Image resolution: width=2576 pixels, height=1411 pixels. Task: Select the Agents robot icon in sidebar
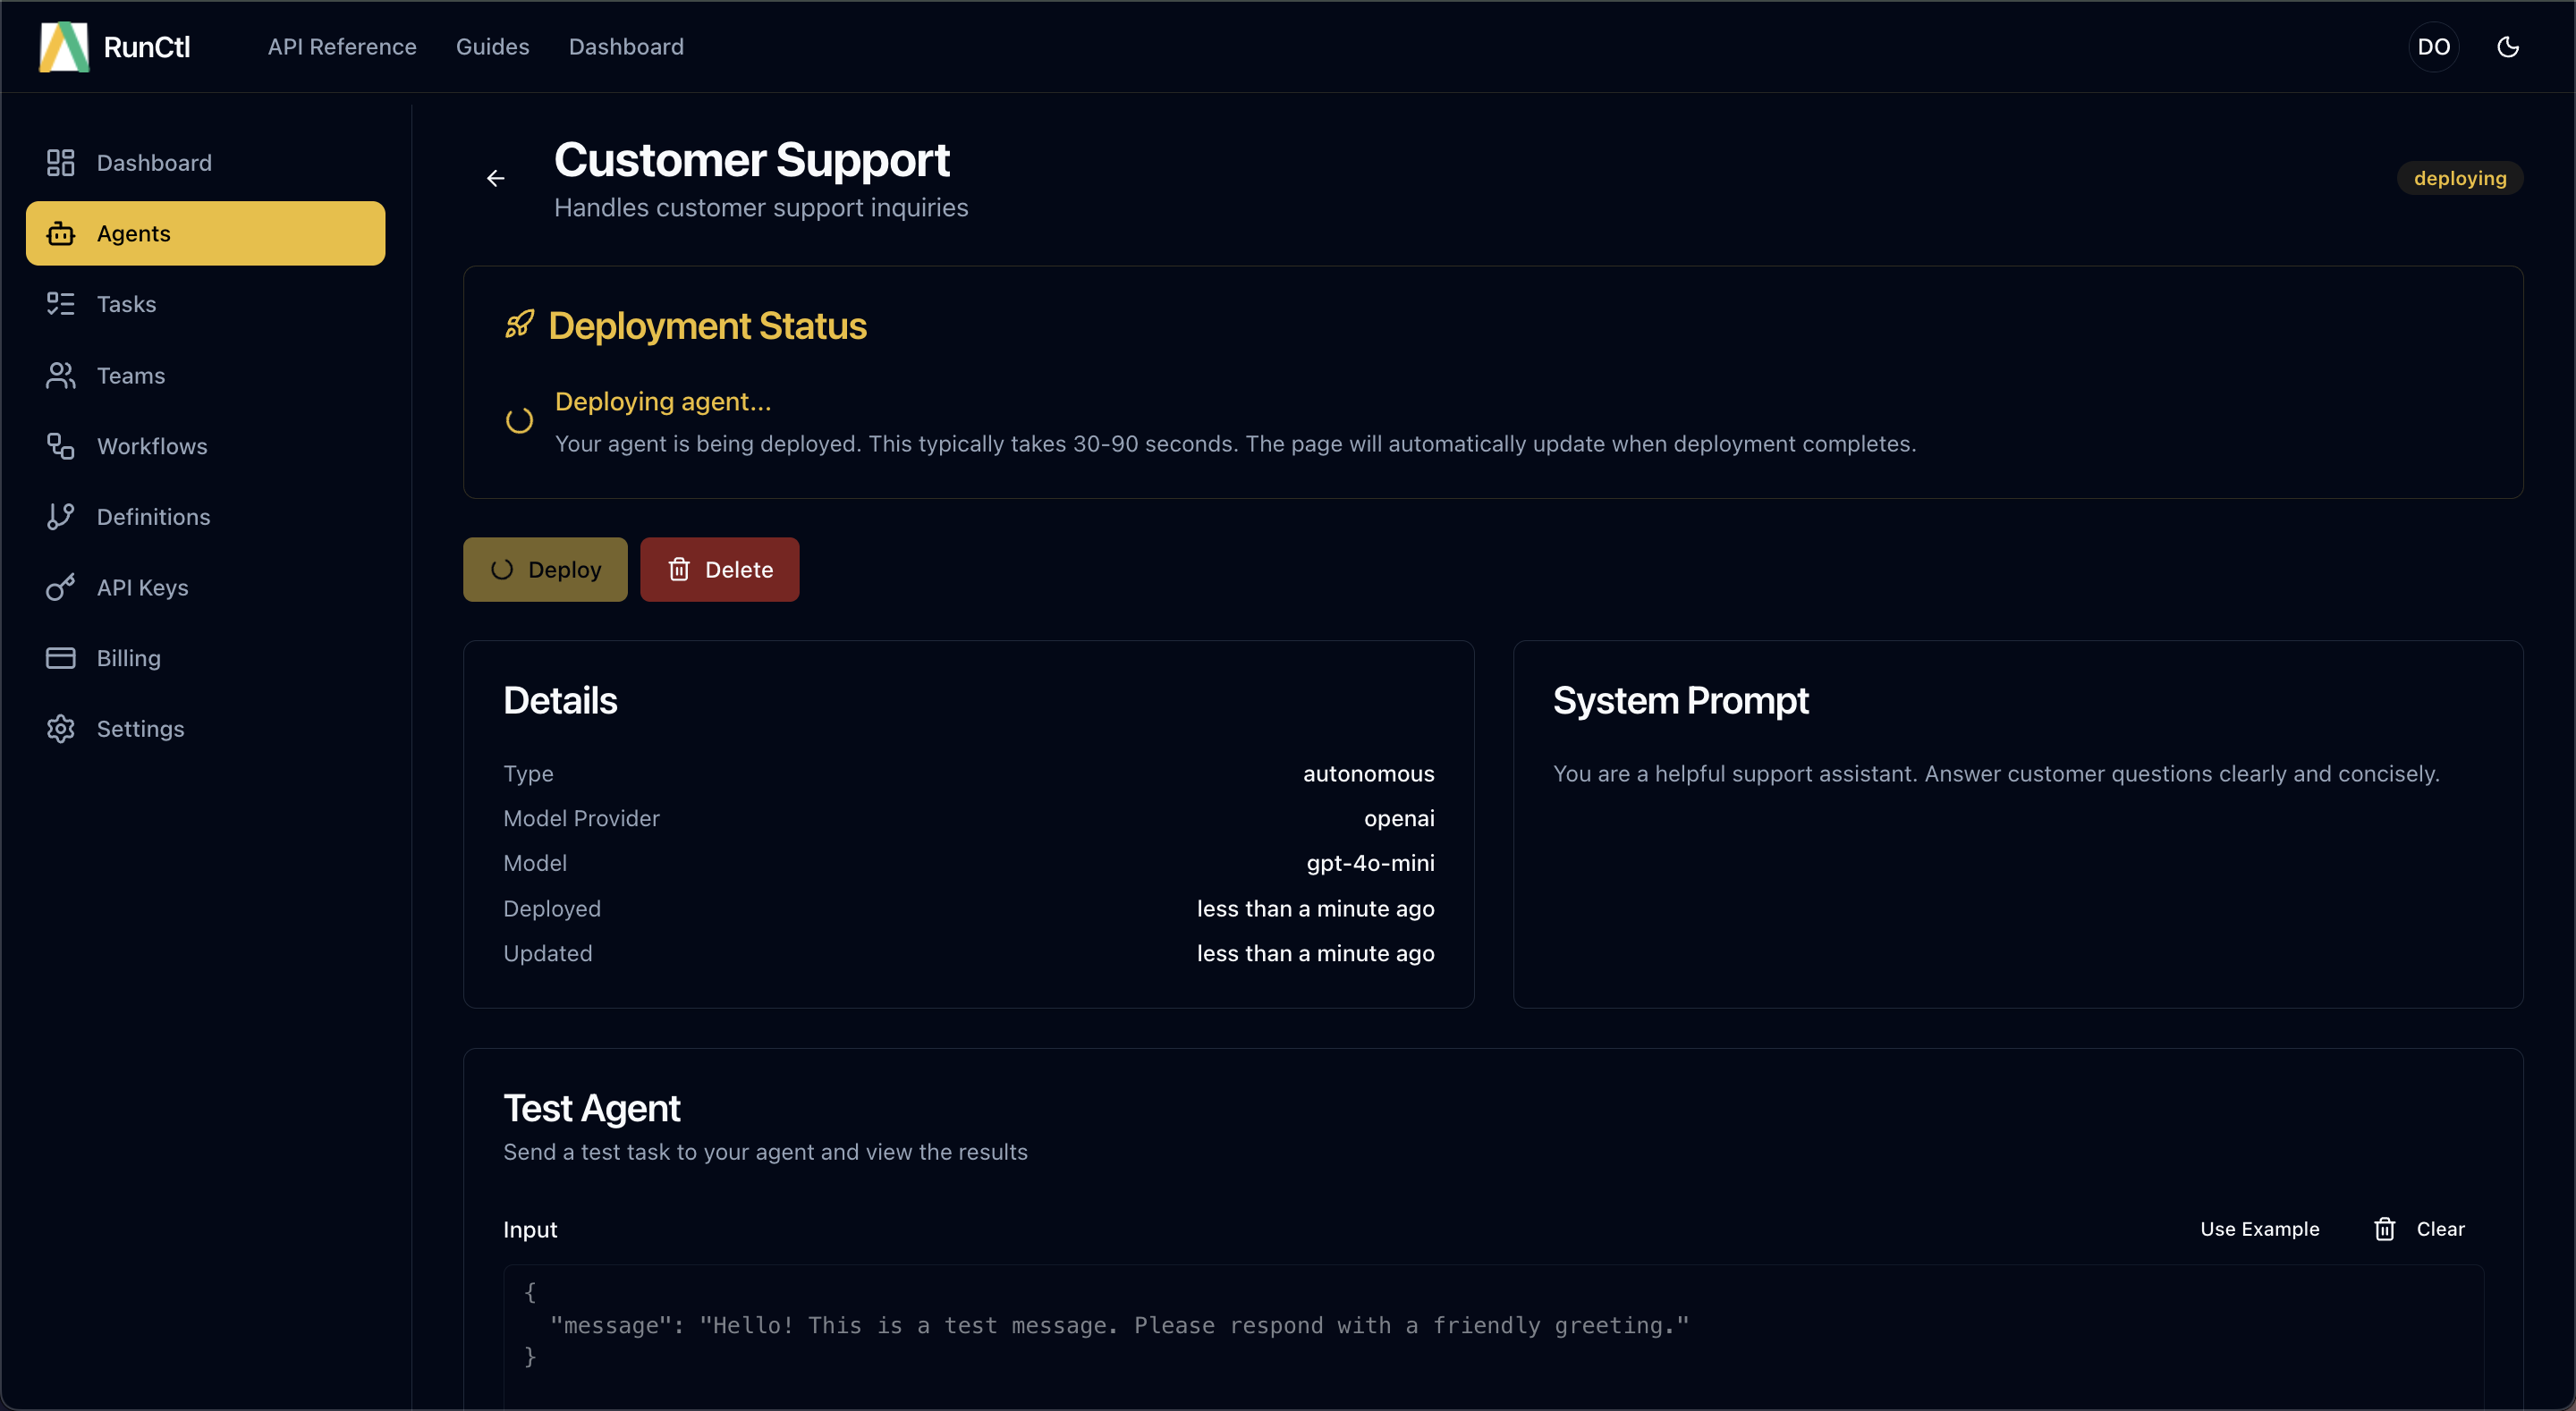coord(61,233)
